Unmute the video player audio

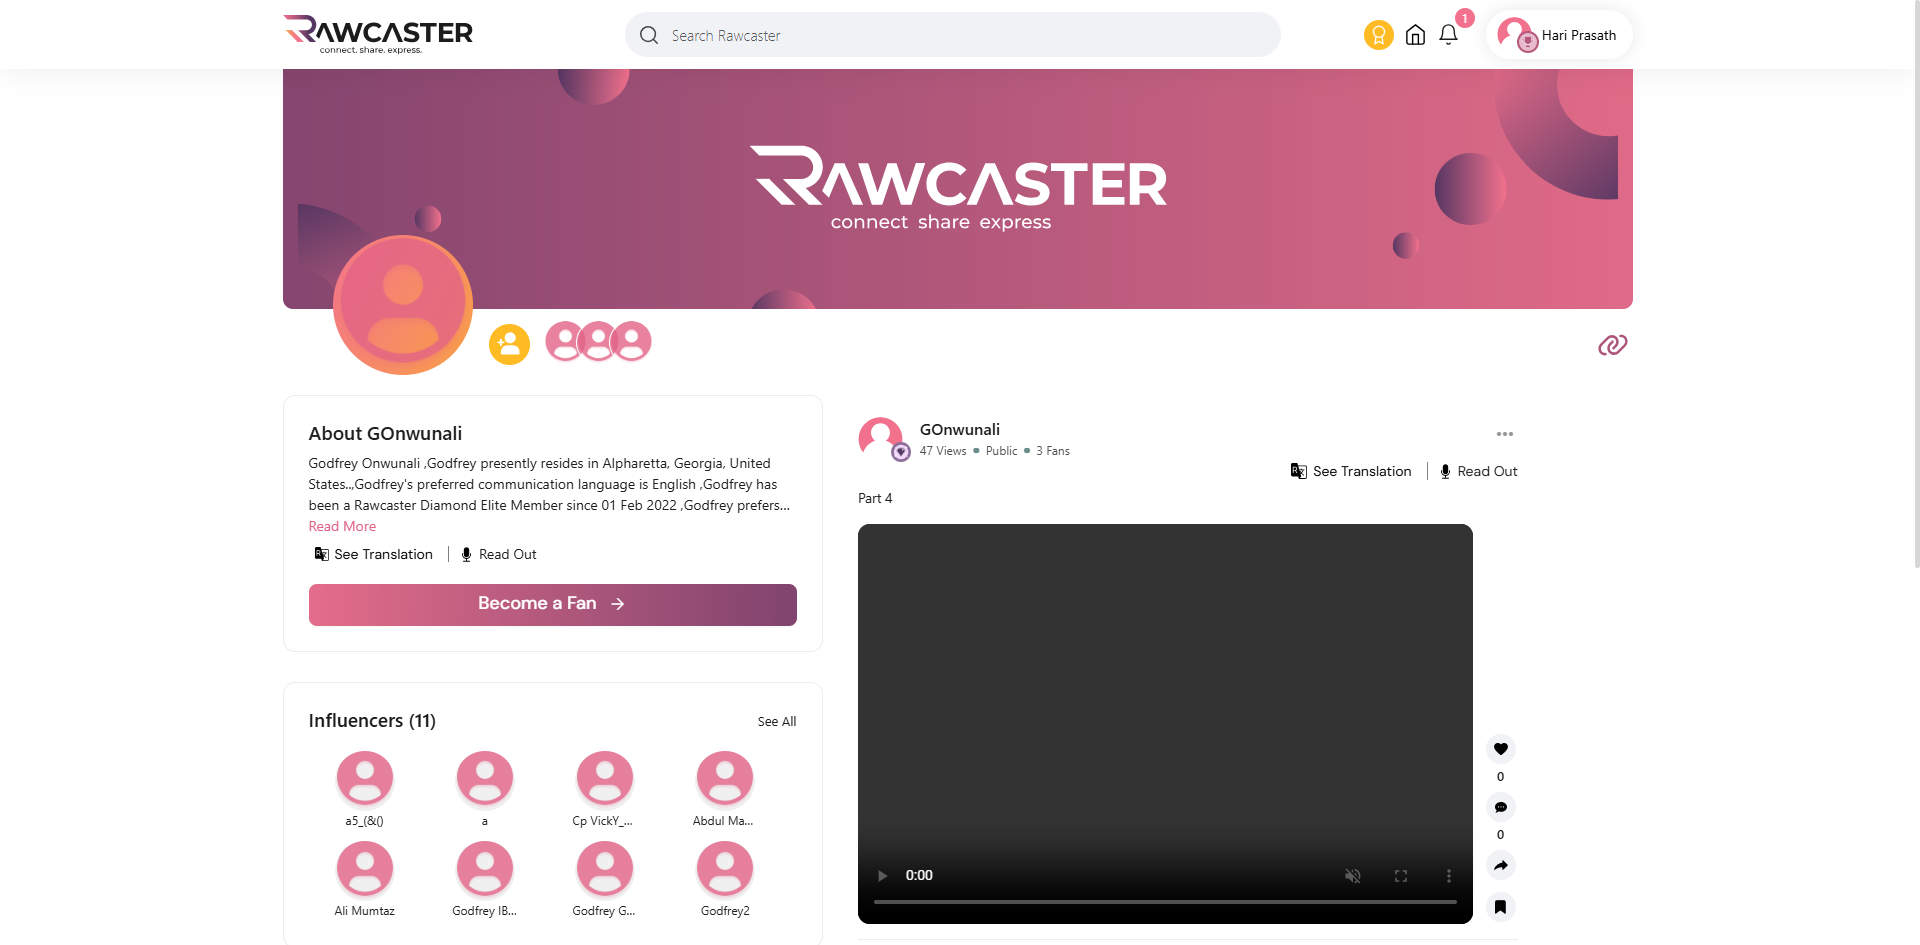[x=1352, y=876]
